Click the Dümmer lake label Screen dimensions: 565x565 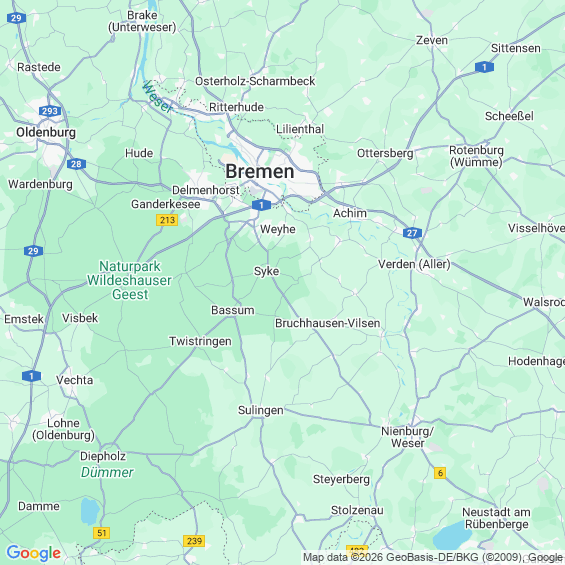tap(107, 472)
